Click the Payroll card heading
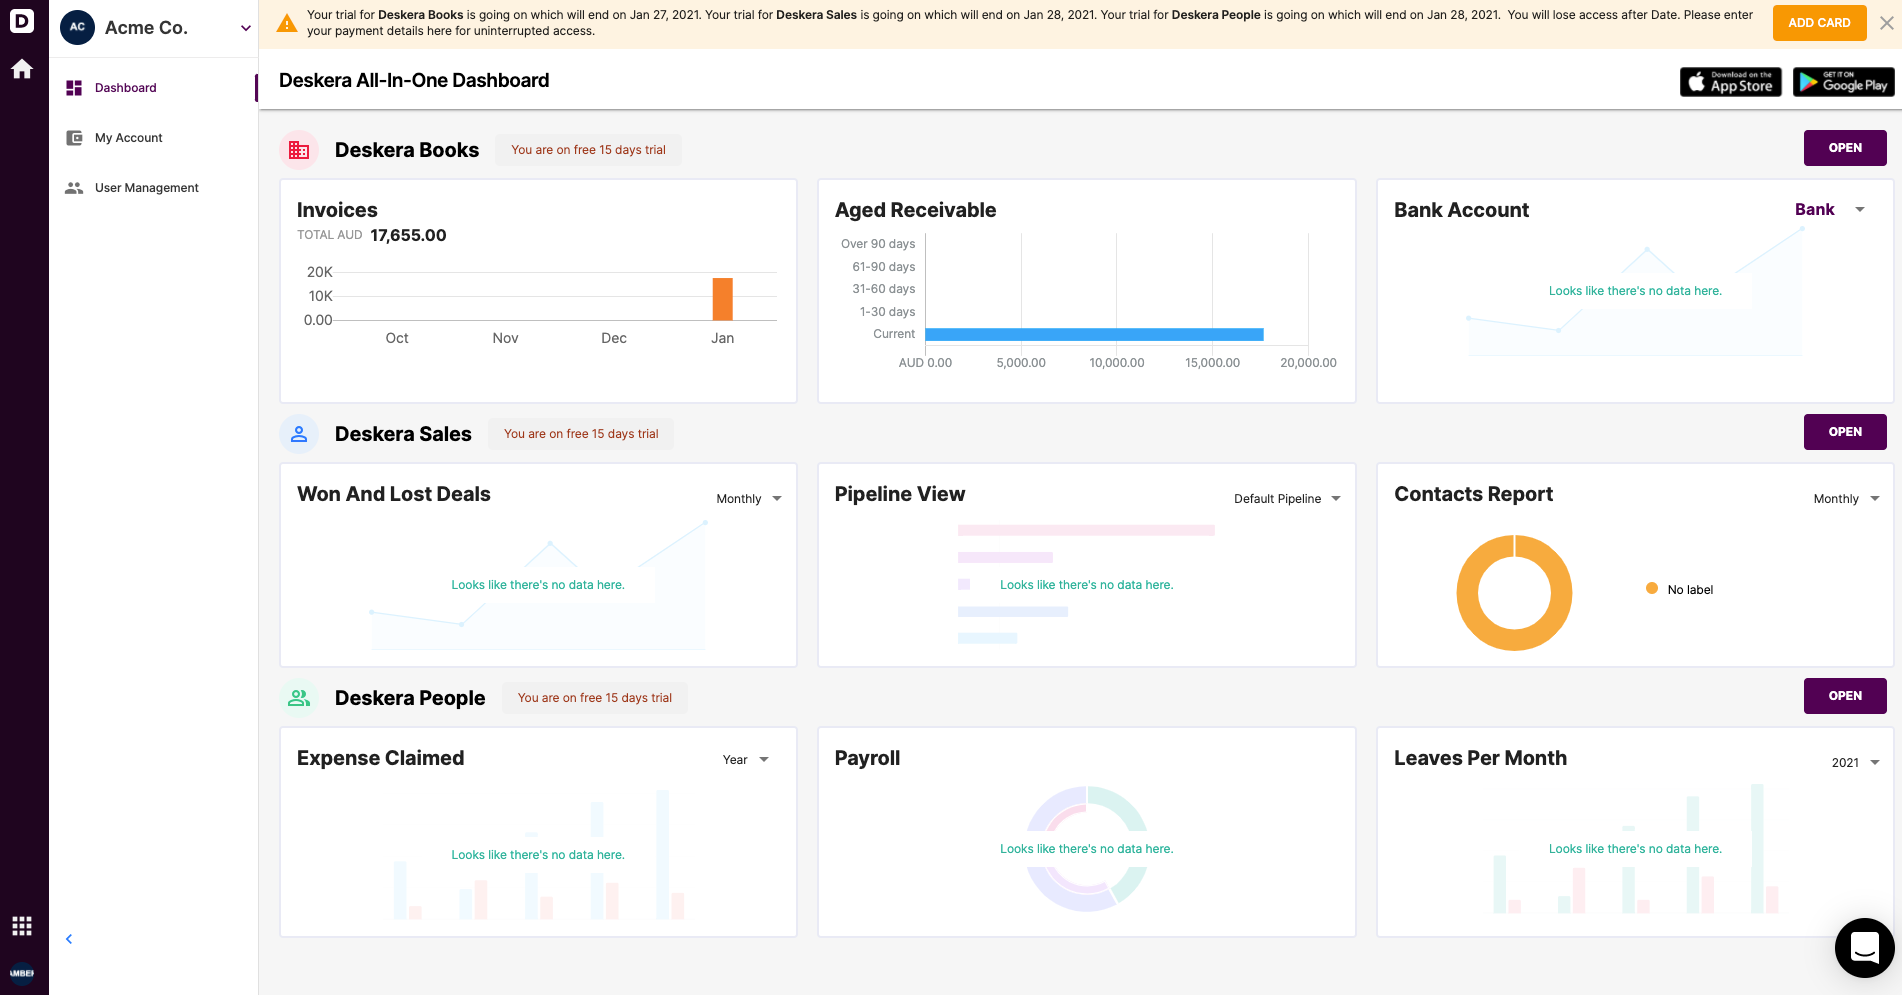1902x995 pixels. 867,758
